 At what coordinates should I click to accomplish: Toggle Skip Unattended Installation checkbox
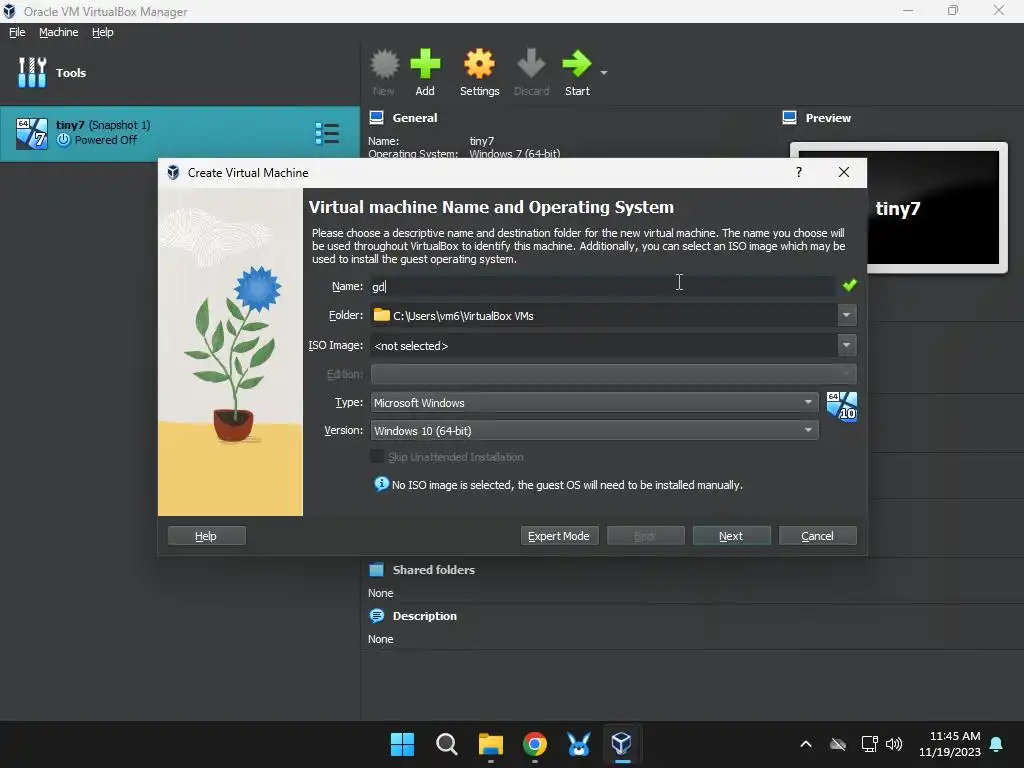[x=377, y=456]
